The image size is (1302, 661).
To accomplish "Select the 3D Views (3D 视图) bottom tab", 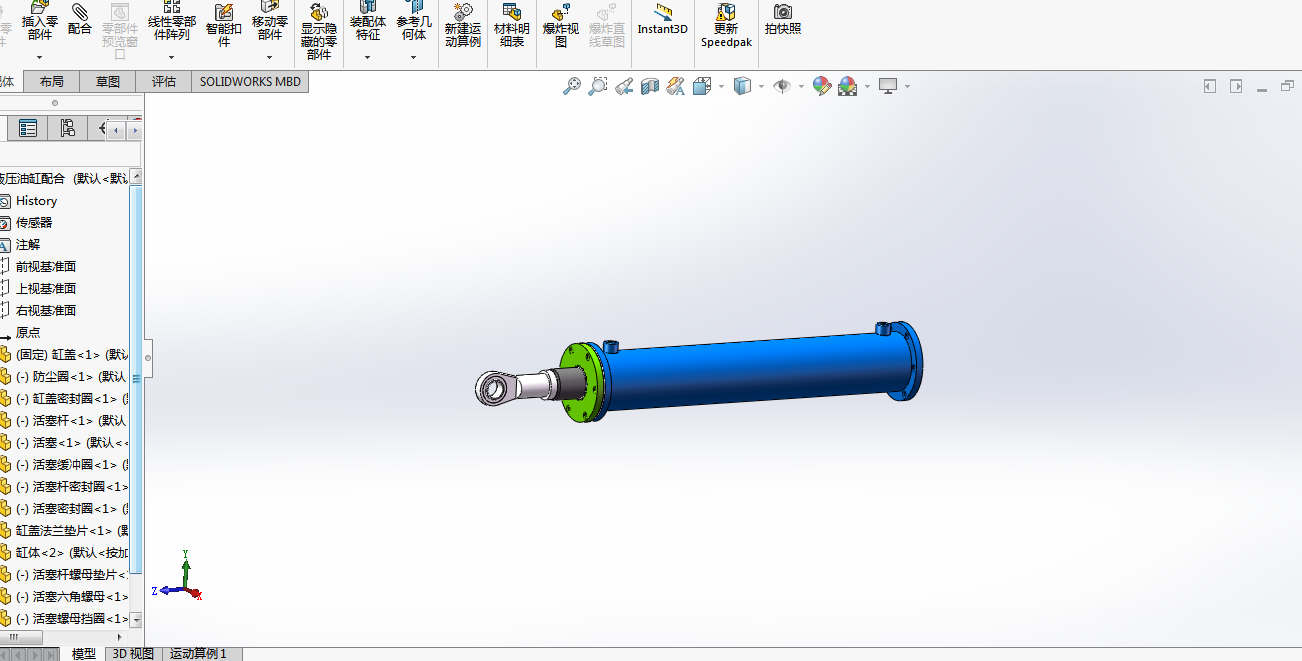I will point(133,654).
